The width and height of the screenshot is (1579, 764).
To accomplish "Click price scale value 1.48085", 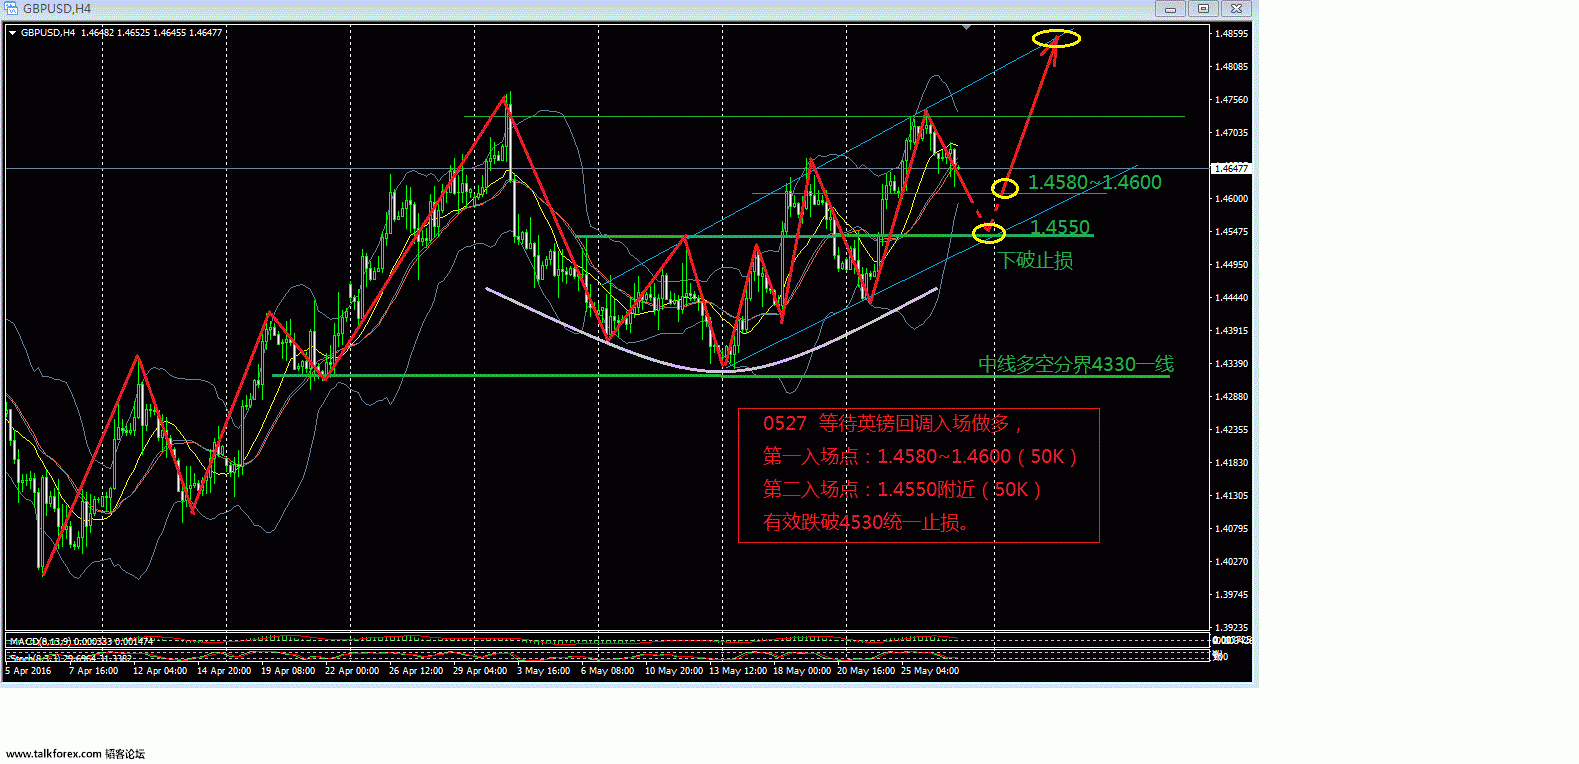I will pos(1231,67).
